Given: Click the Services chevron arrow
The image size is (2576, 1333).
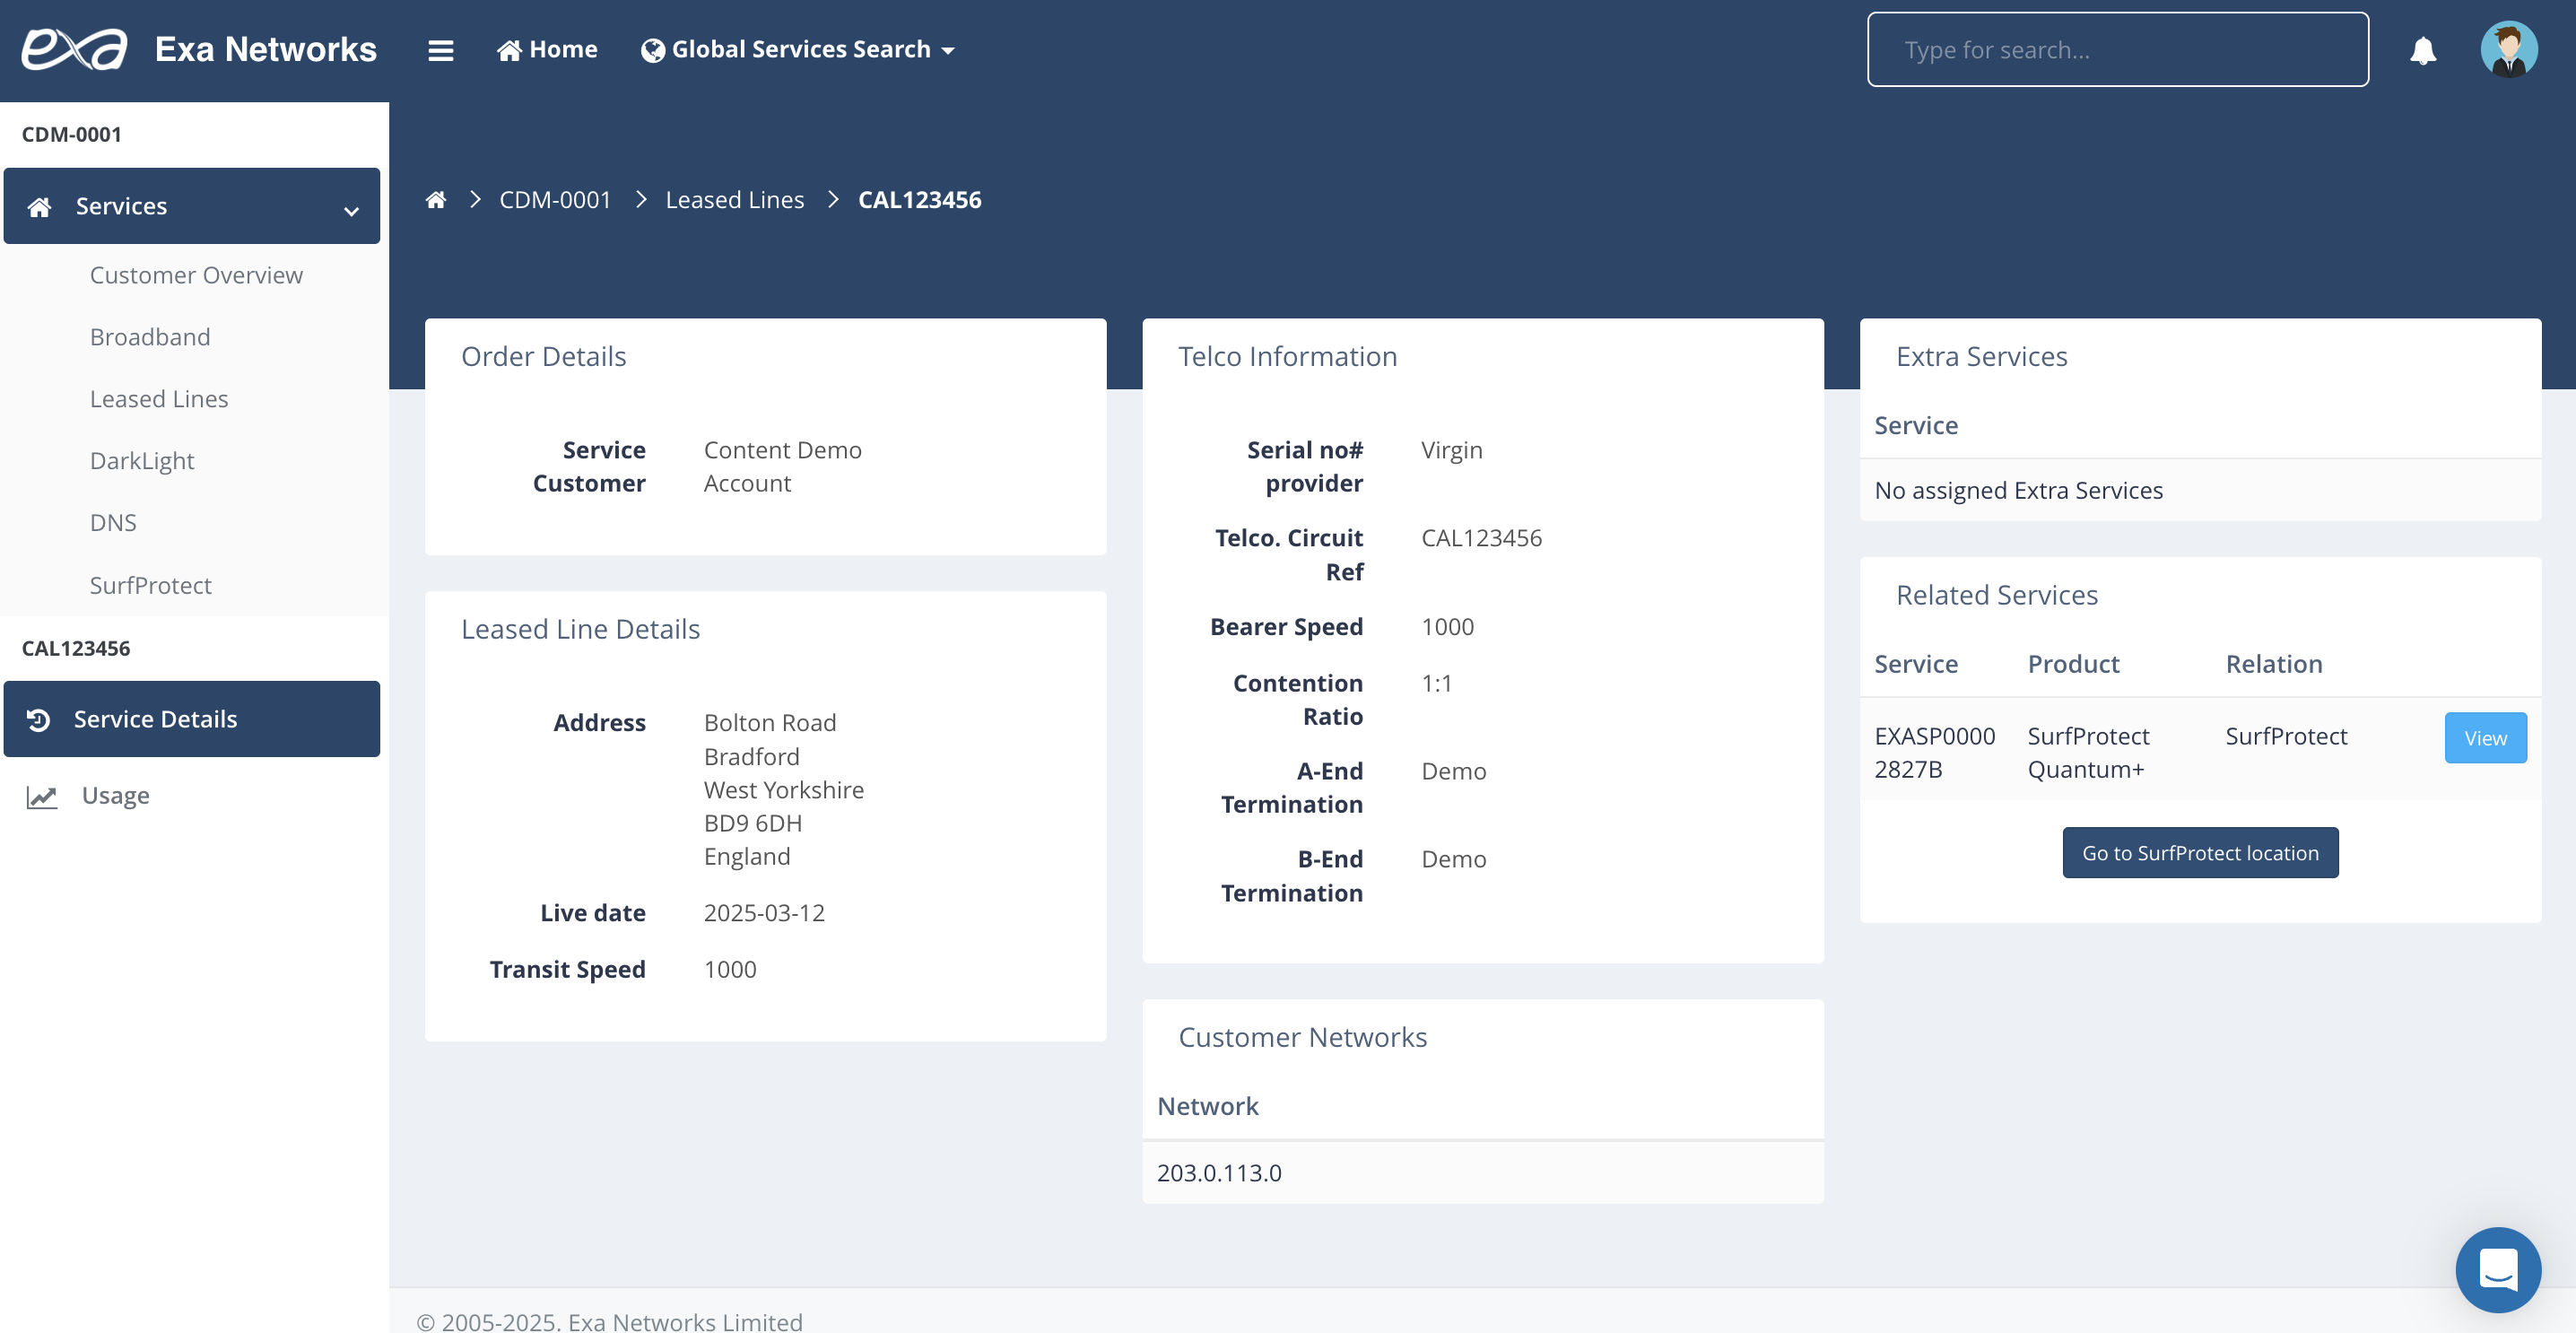Looking at the screenshot, I should pyautogui.click(x=351, y=210).
